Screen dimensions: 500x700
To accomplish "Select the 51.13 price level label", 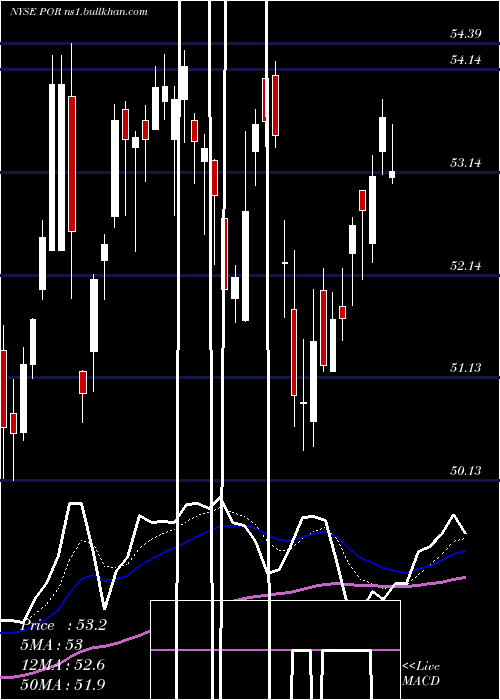I will (466, 367).
